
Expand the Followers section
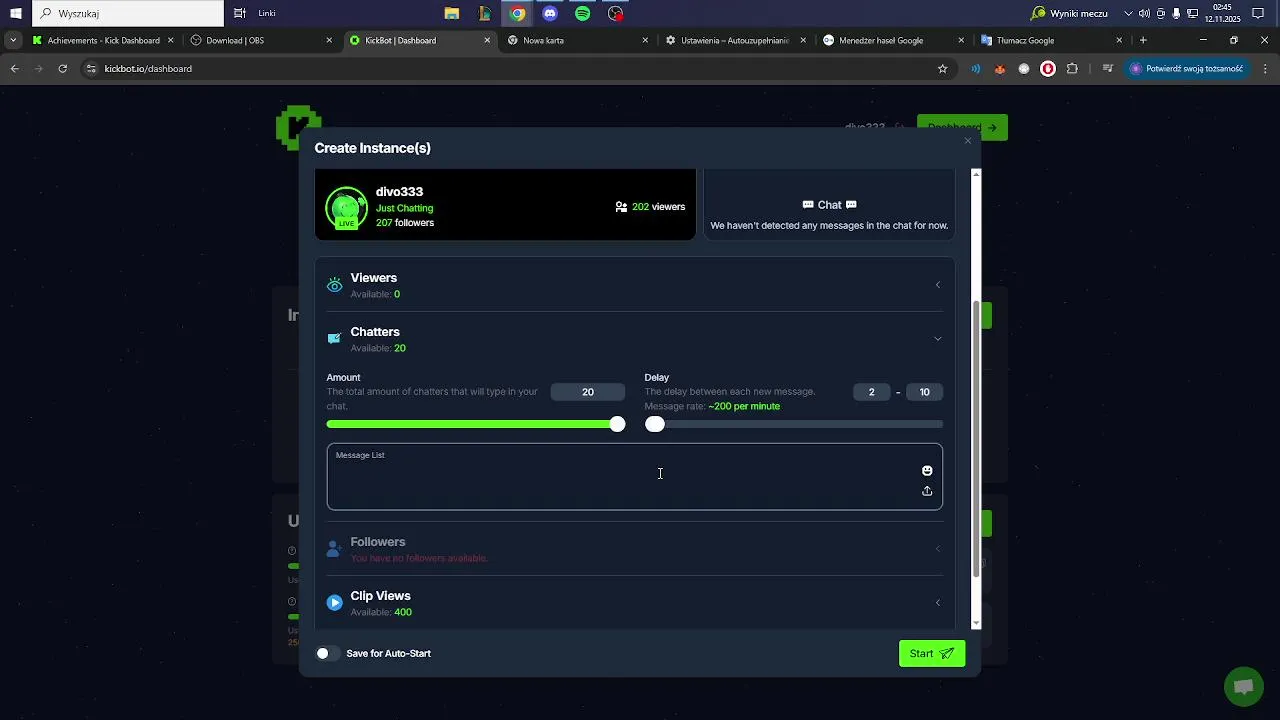click(x=937, y=549)
